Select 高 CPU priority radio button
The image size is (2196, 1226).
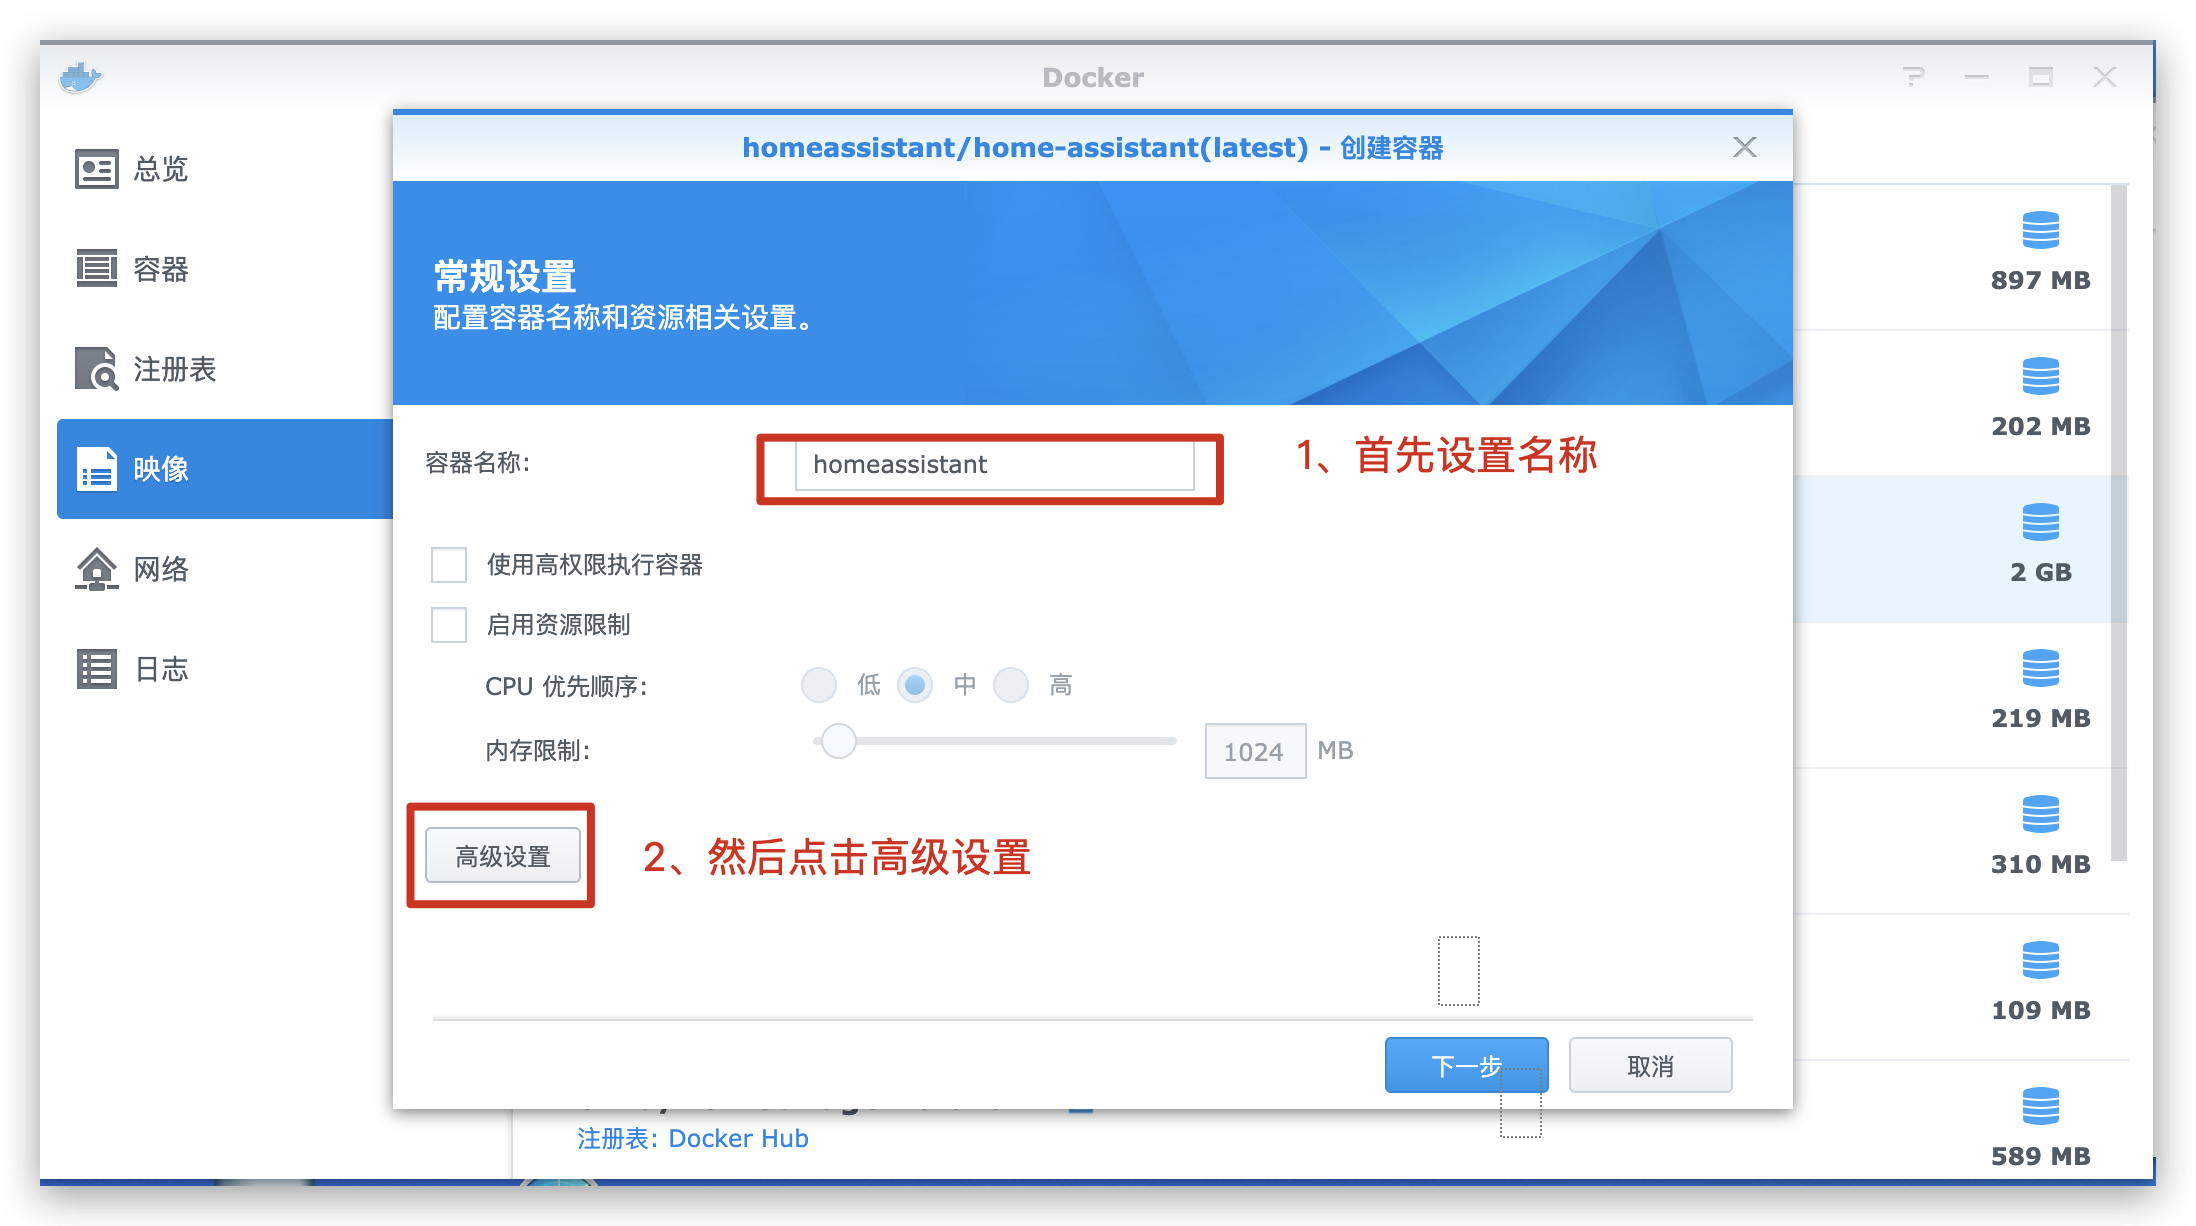(x=1011, y=685)
